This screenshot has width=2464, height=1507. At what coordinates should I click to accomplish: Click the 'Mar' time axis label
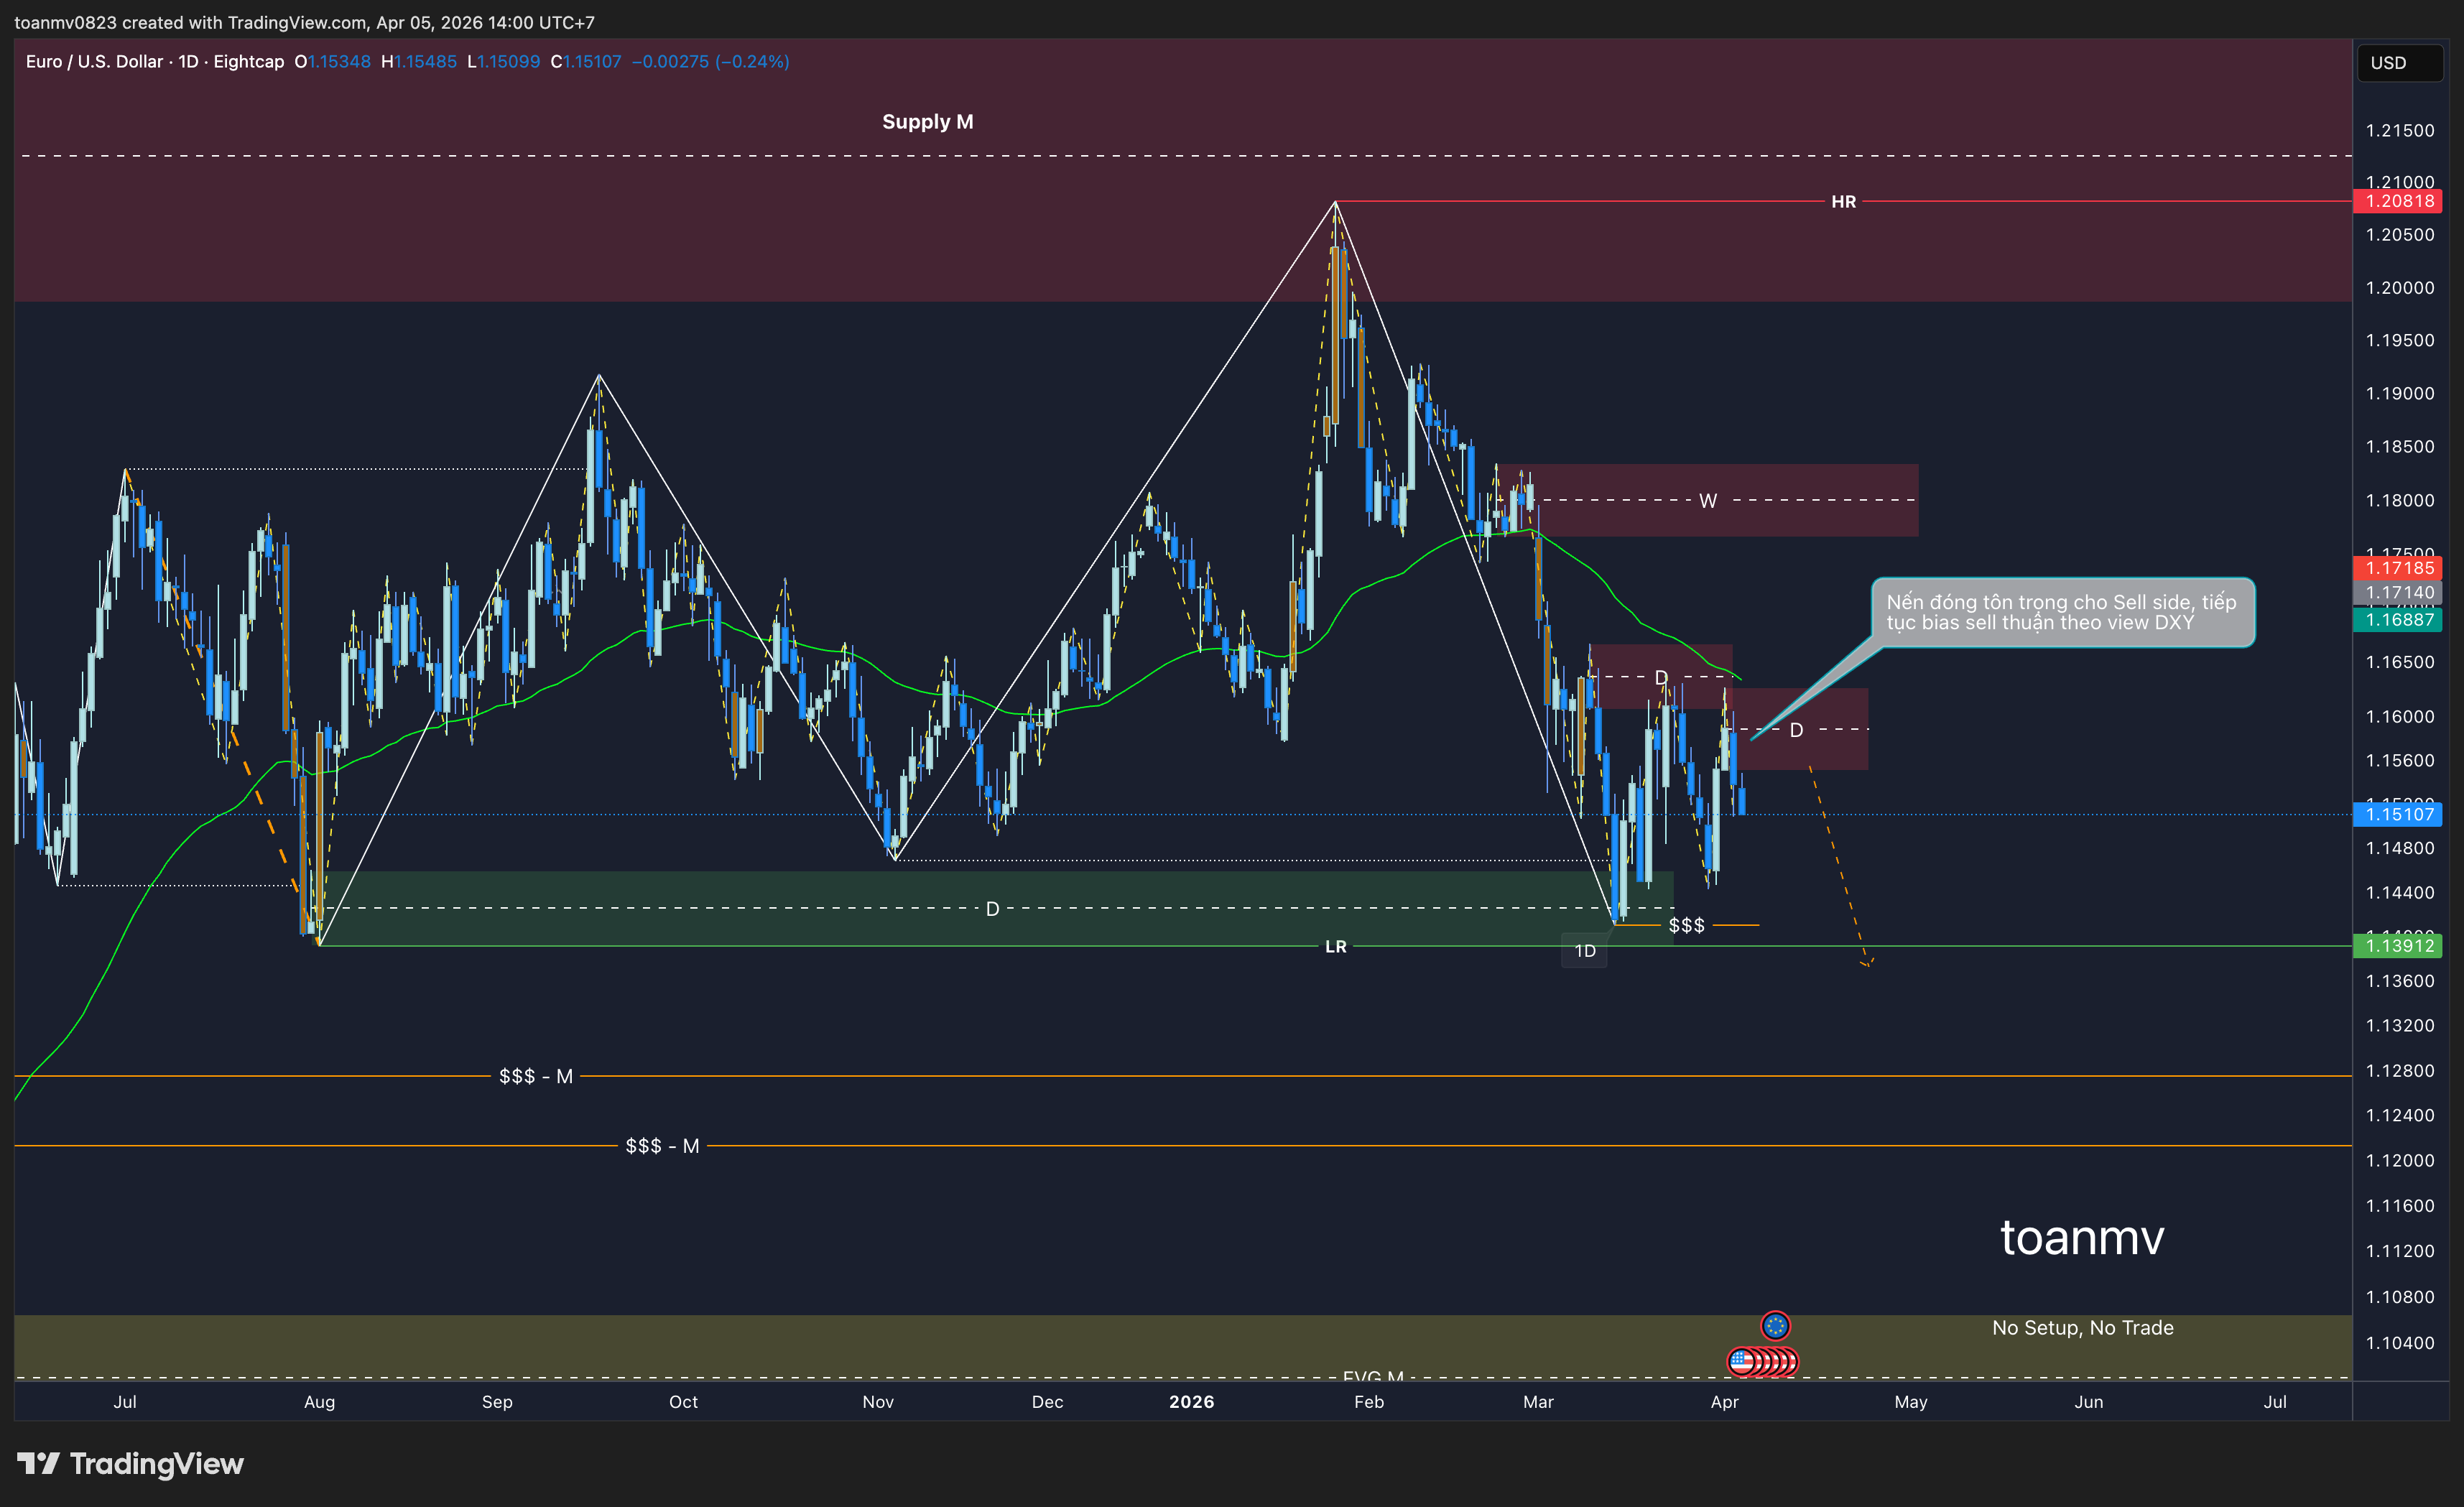point(1538,1402)
